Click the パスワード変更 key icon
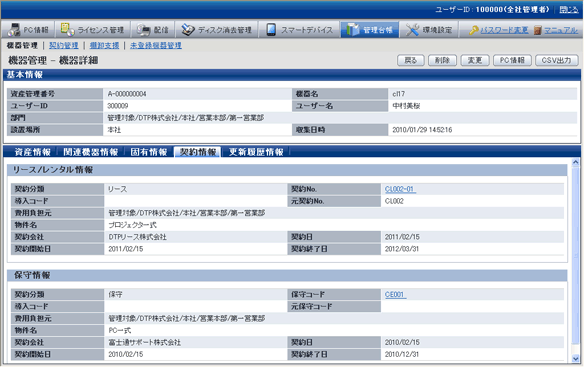584x367 pixels. [474, 30]
